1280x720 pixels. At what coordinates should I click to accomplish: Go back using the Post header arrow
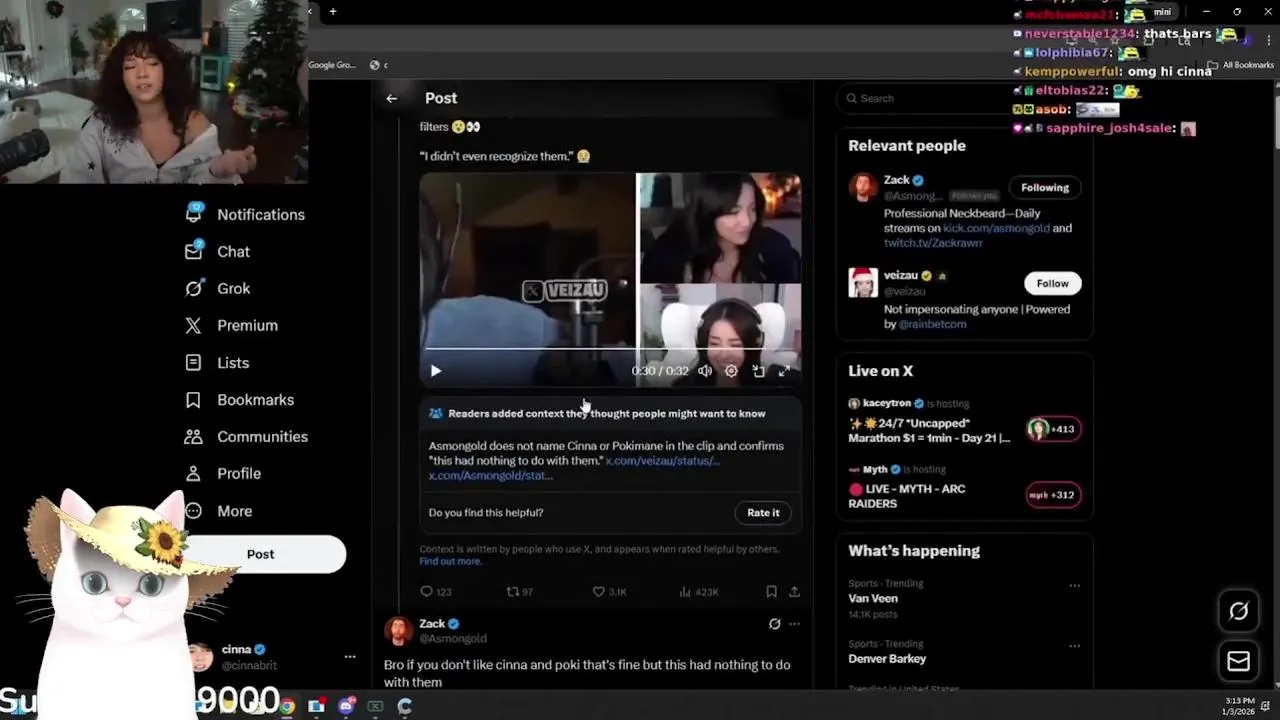(x=392, y=98)
